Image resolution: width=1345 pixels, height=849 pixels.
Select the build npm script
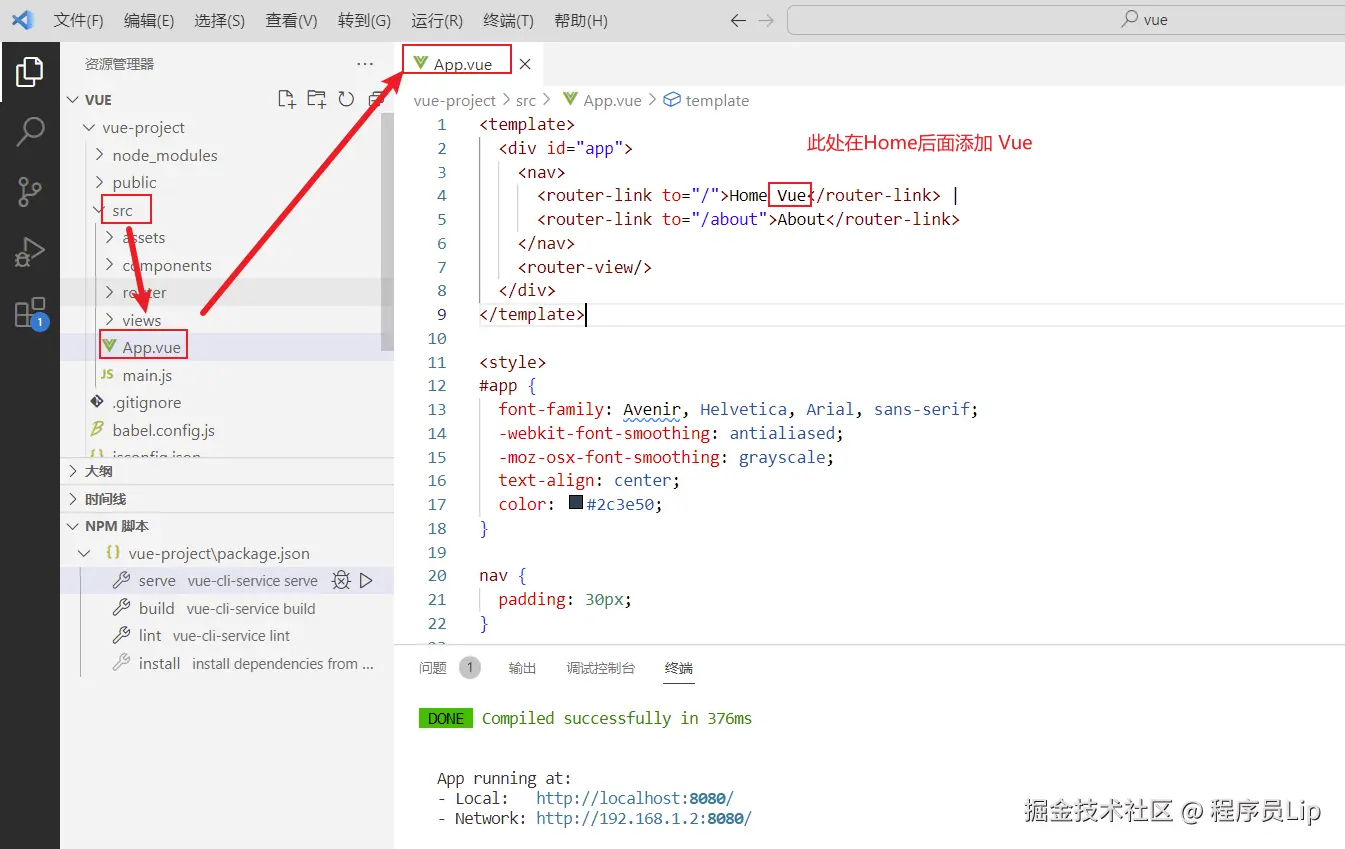pos(227,608)
